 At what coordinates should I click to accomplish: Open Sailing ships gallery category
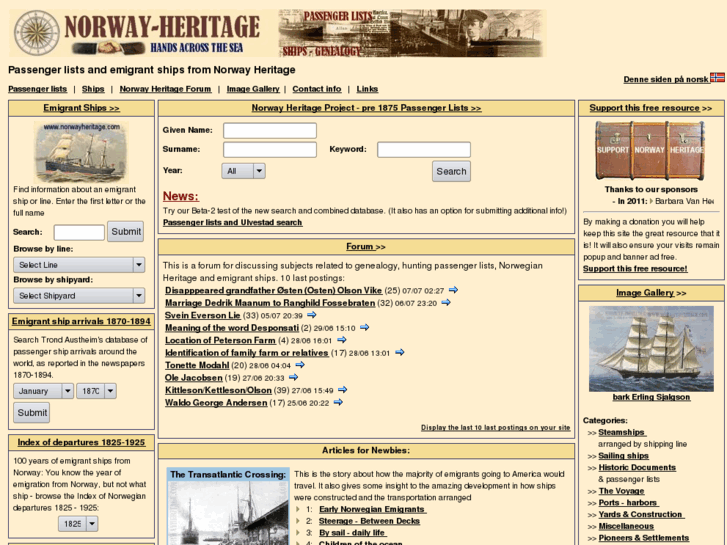coord(624,456)
